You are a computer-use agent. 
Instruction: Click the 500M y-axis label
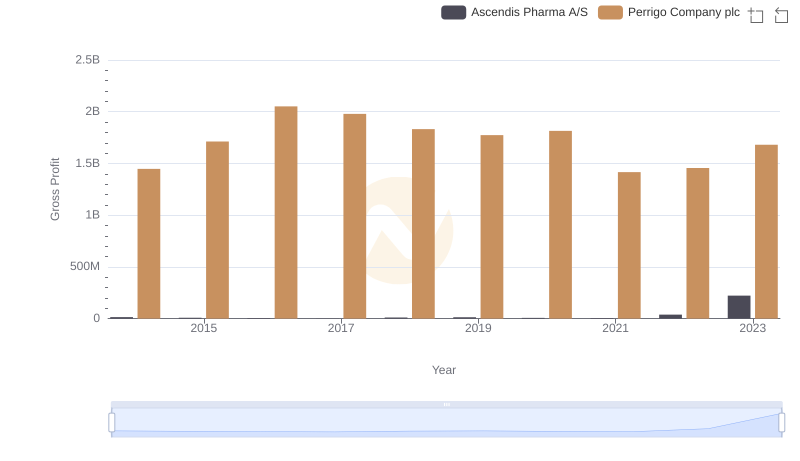pyautogui.click(x=85, y=266)
